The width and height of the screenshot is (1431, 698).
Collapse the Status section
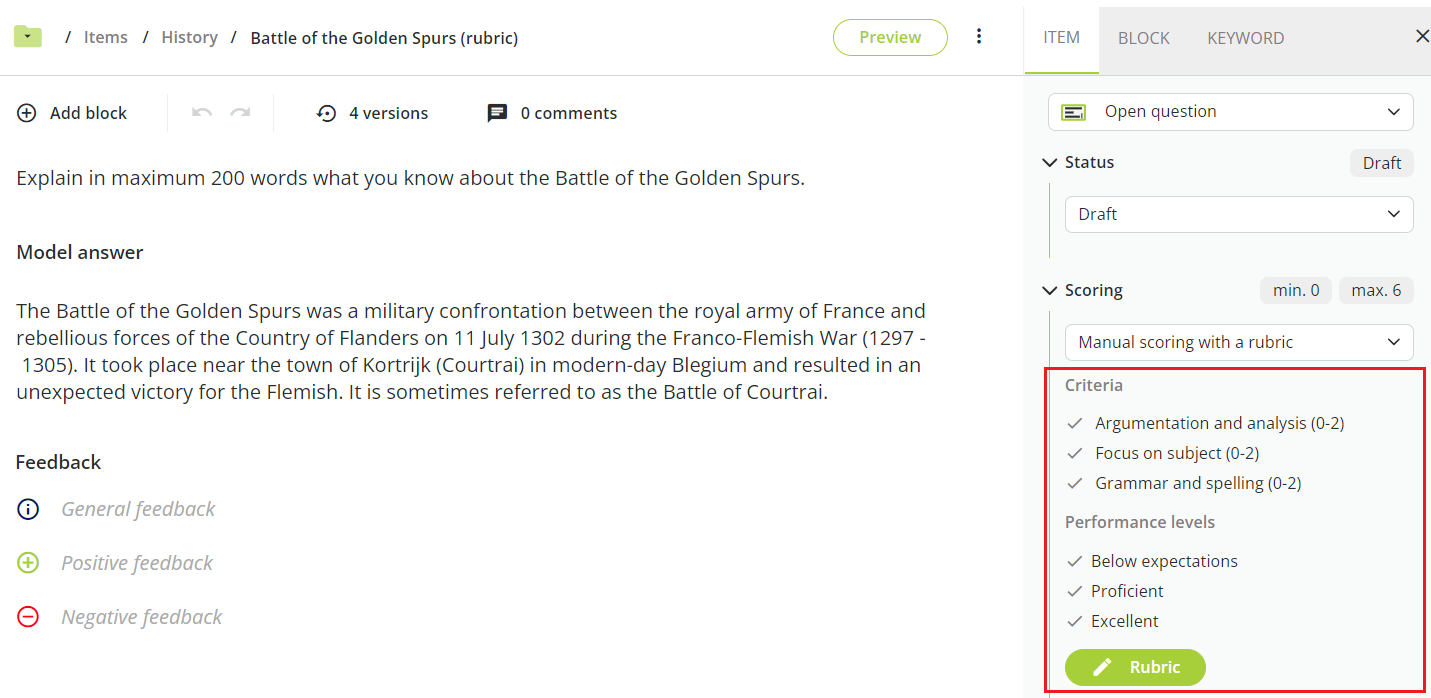pos(1049,162)
